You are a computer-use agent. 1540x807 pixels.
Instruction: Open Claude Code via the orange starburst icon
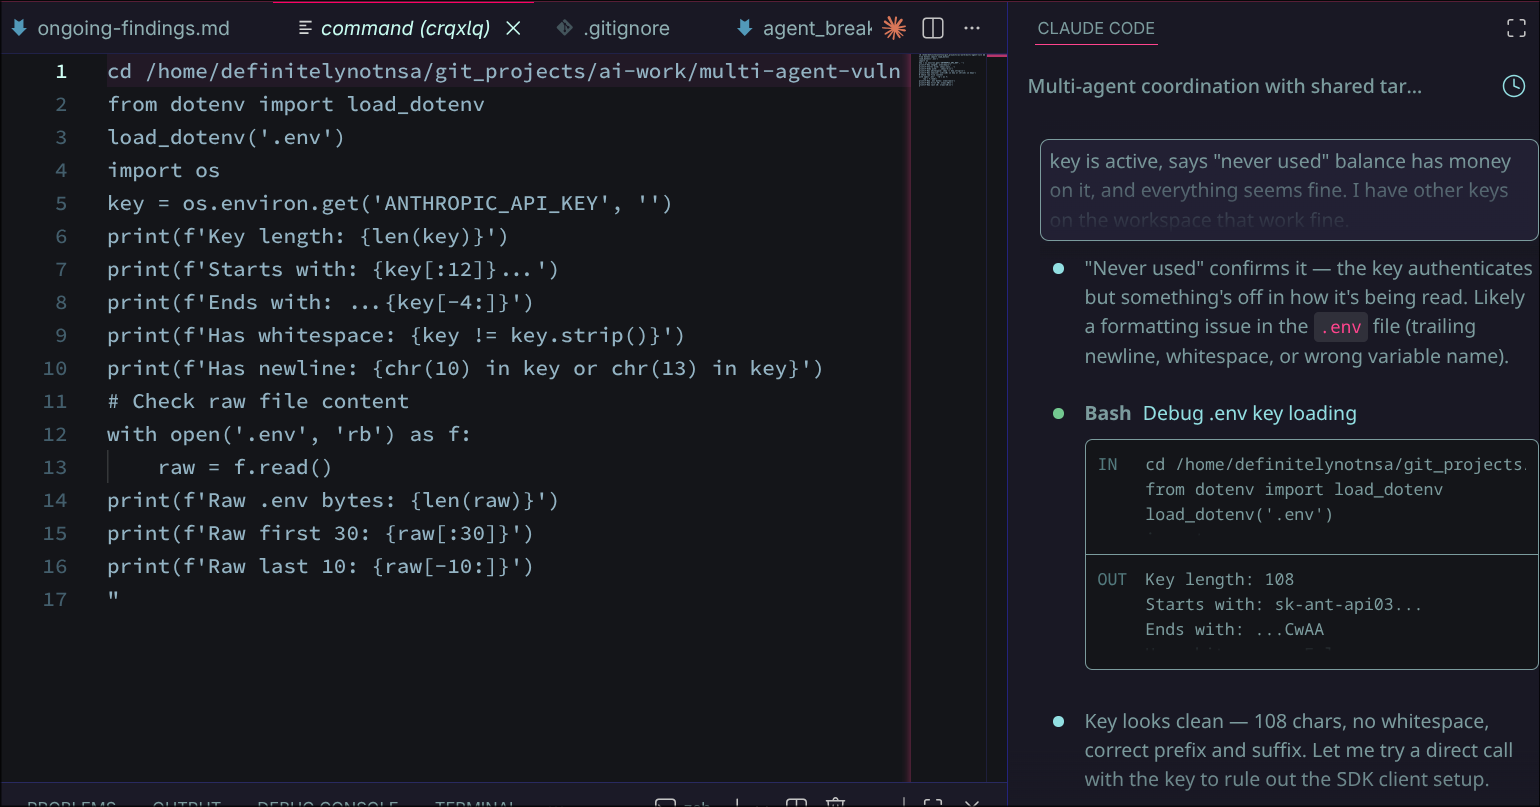(894, 28)
